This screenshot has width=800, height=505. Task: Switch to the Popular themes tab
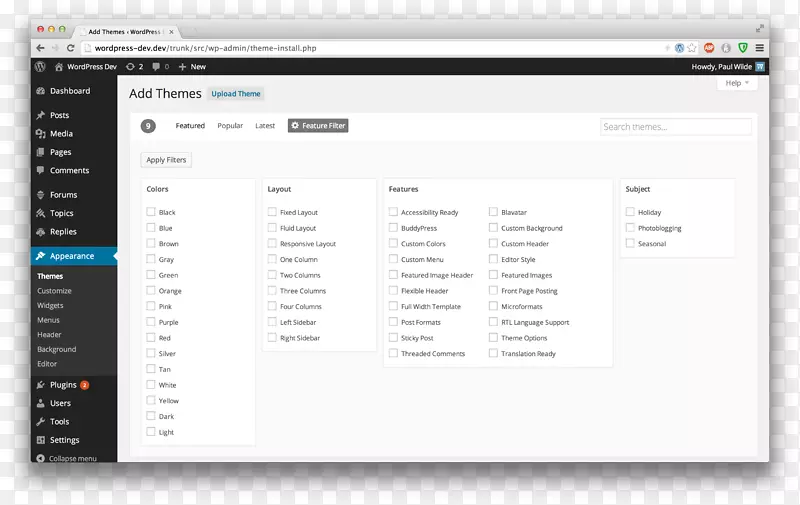pyautogui.click(x=230, y=126)
